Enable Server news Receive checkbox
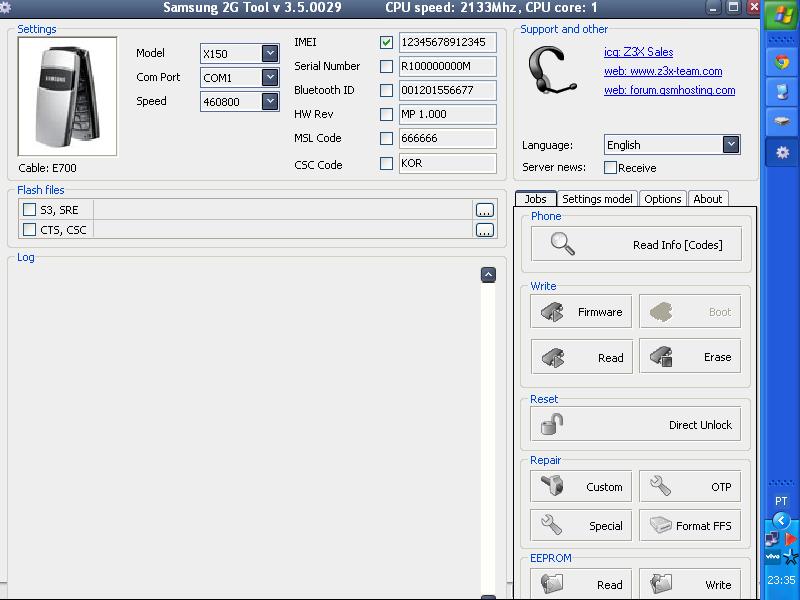800x600 pixels. (610, 168)
